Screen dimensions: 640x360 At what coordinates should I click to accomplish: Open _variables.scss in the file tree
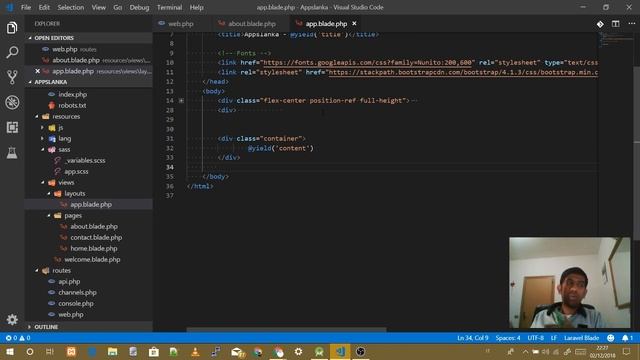85,160
